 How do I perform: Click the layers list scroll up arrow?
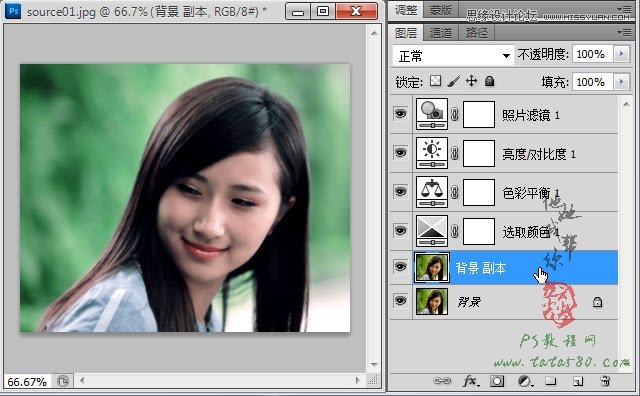pos(626,105)
